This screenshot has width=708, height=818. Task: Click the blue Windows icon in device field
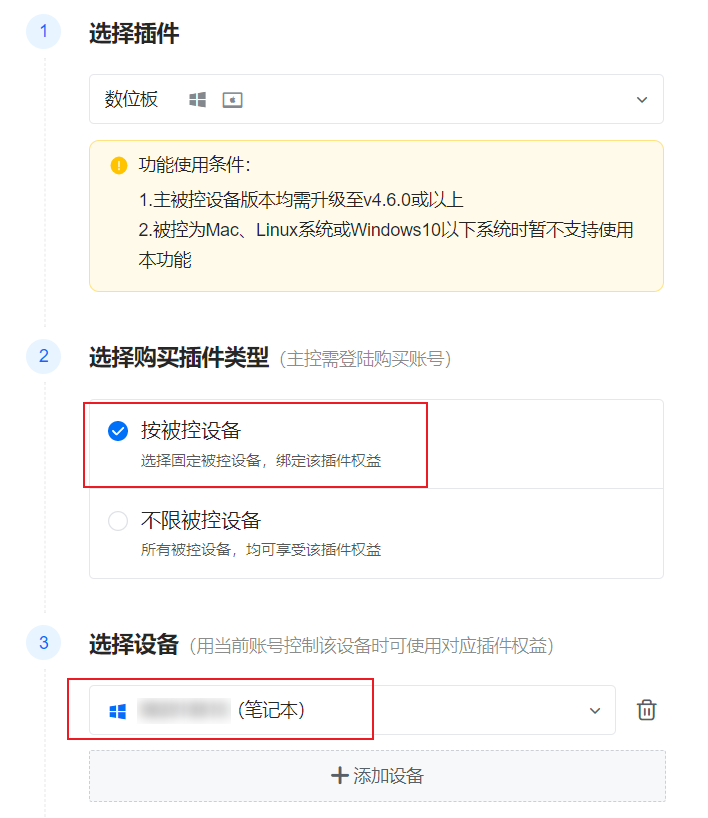coord(117,711)
